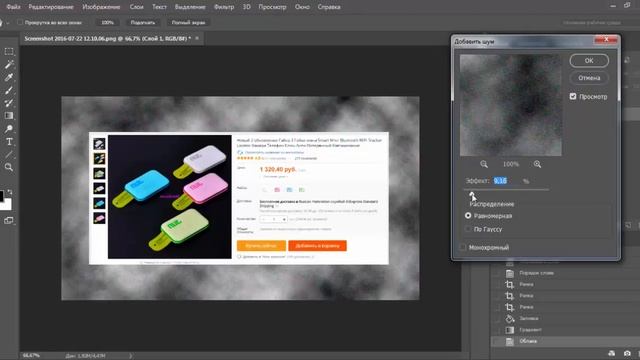
Task: Open the Текст menu
Action: click(x=159, y=7)
